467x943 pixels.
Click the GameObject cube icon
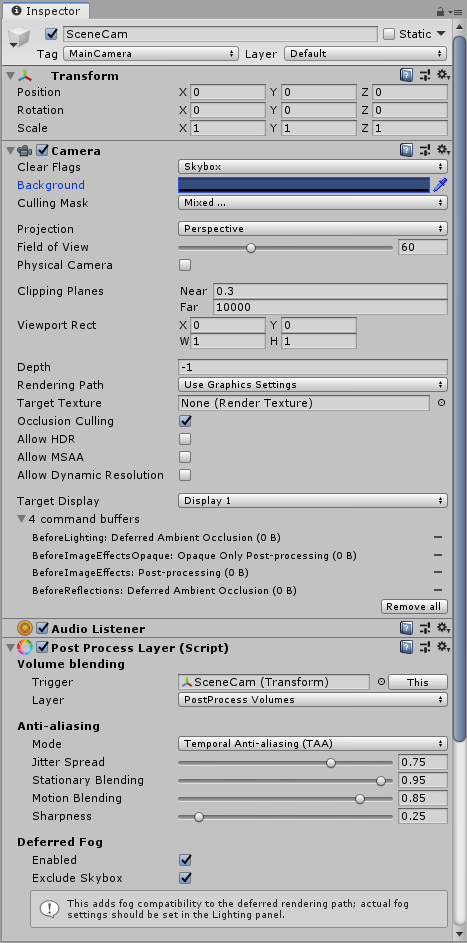[19, 38]
